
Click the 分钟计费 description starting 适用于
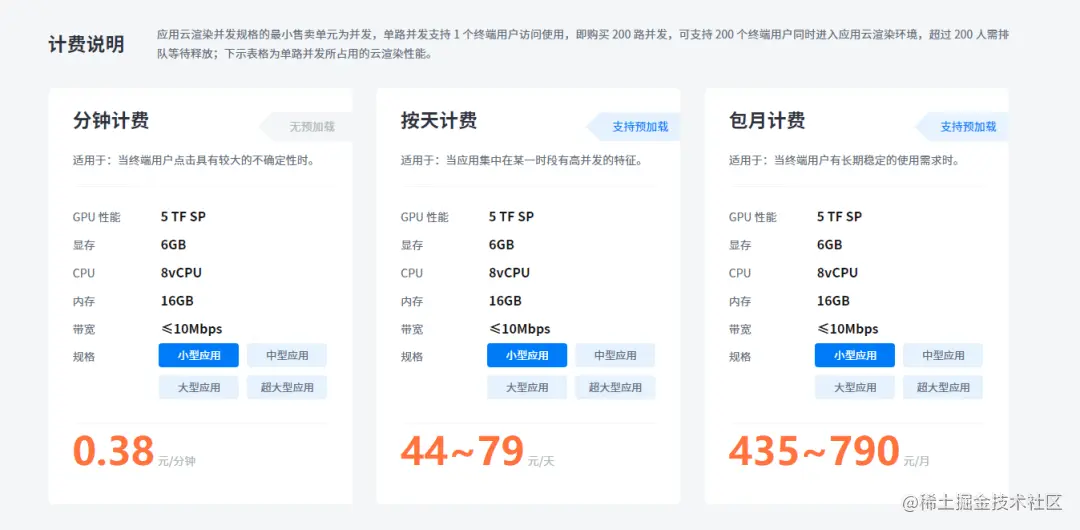194,161
